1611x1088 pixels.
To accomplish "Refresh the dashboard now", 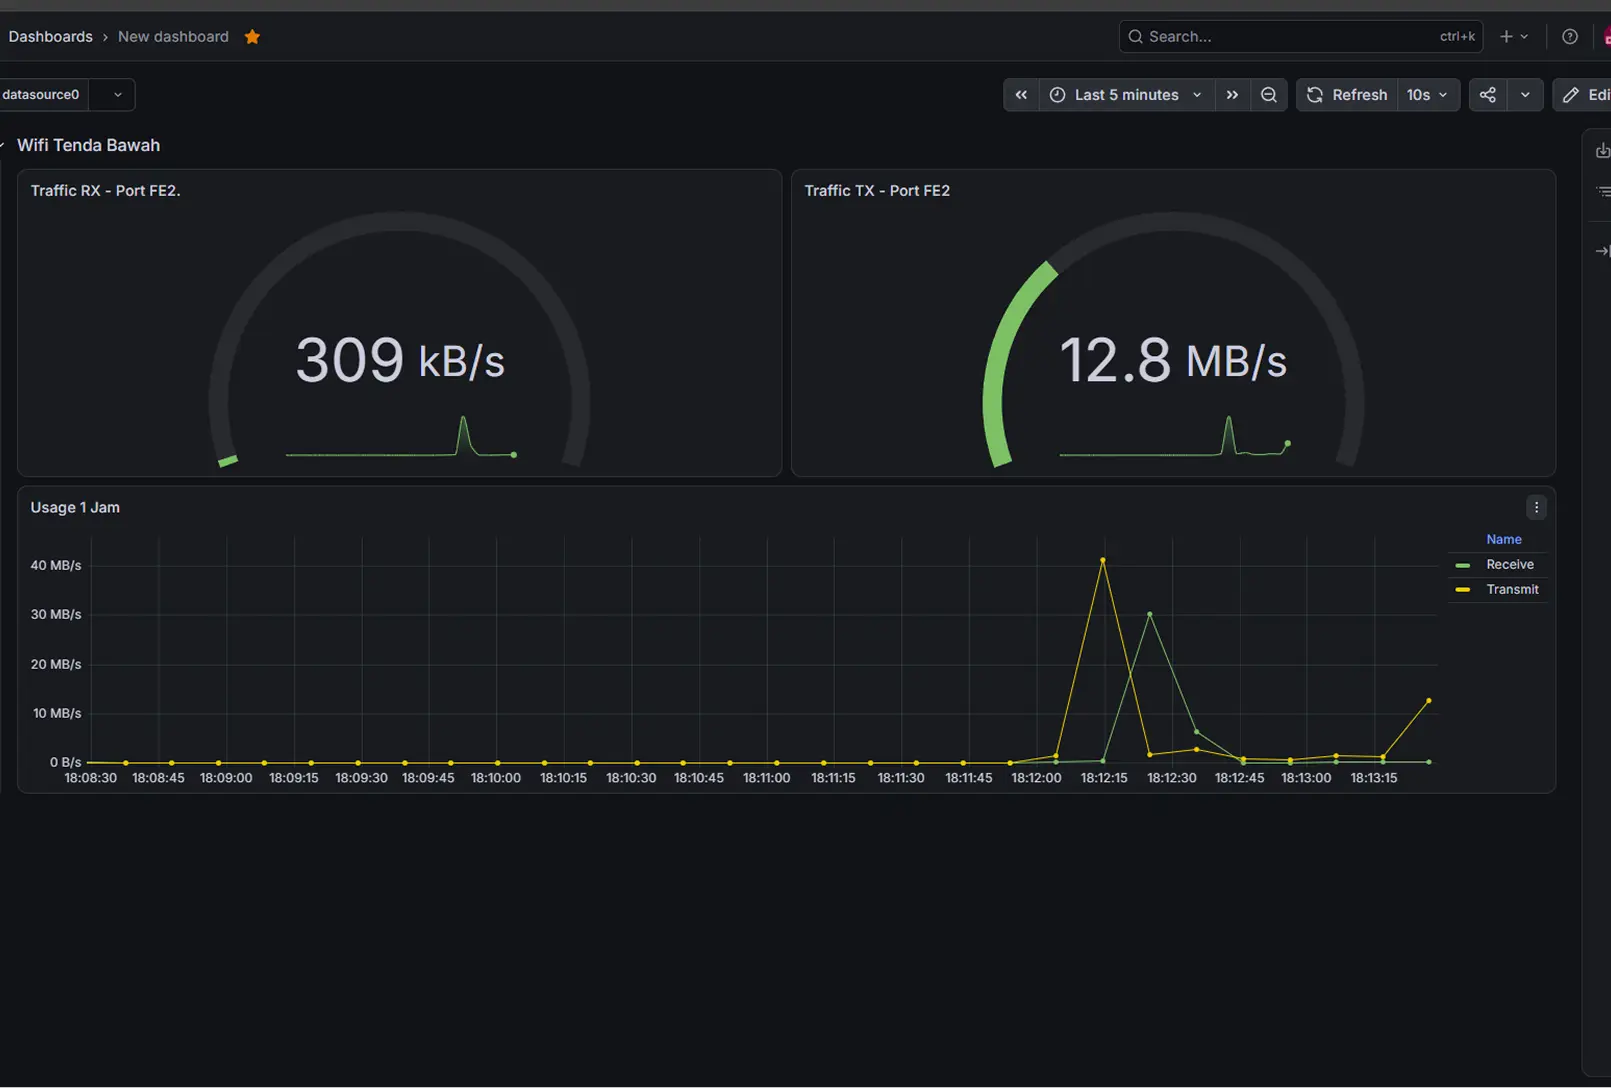I will click(x=1346, y=95).
